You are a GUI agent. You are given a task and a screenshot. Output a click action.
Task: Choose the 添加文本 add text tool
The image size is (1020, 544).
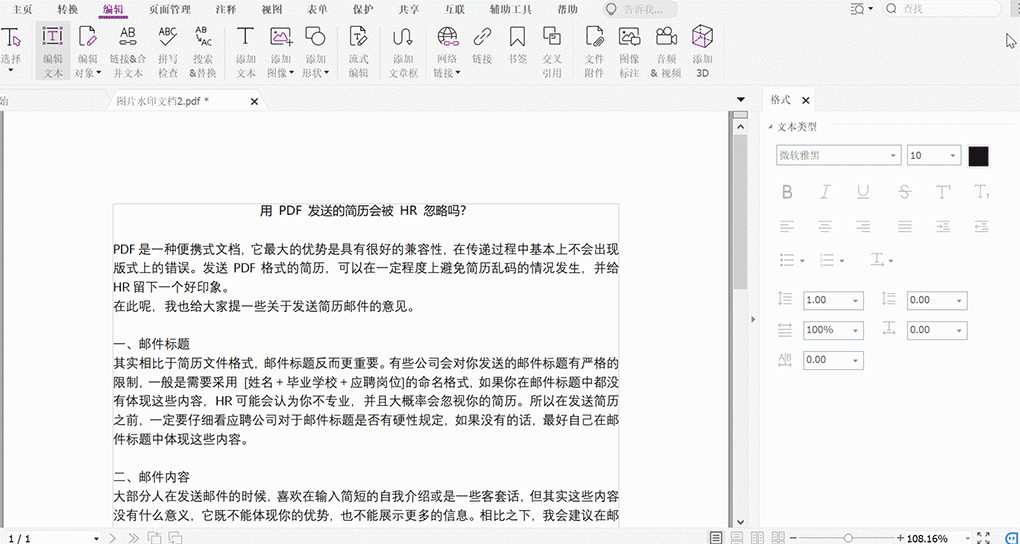tap(245, 51)
